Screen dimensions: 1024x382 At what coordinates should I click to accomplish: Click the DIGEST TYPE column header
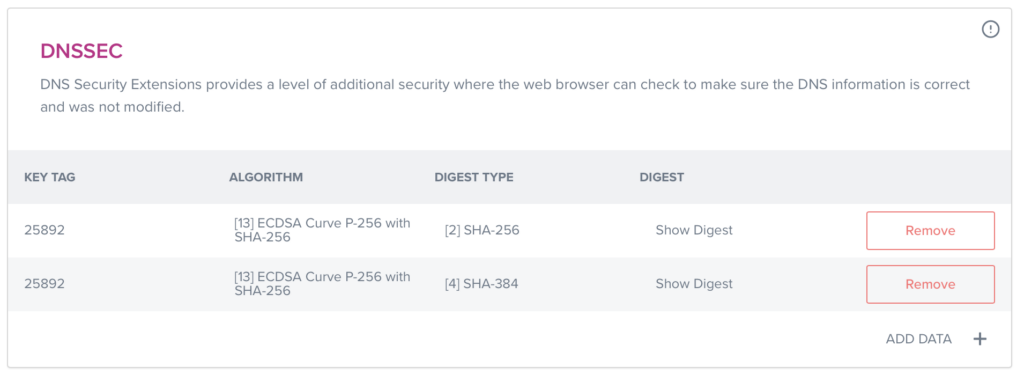pos(473,177)
